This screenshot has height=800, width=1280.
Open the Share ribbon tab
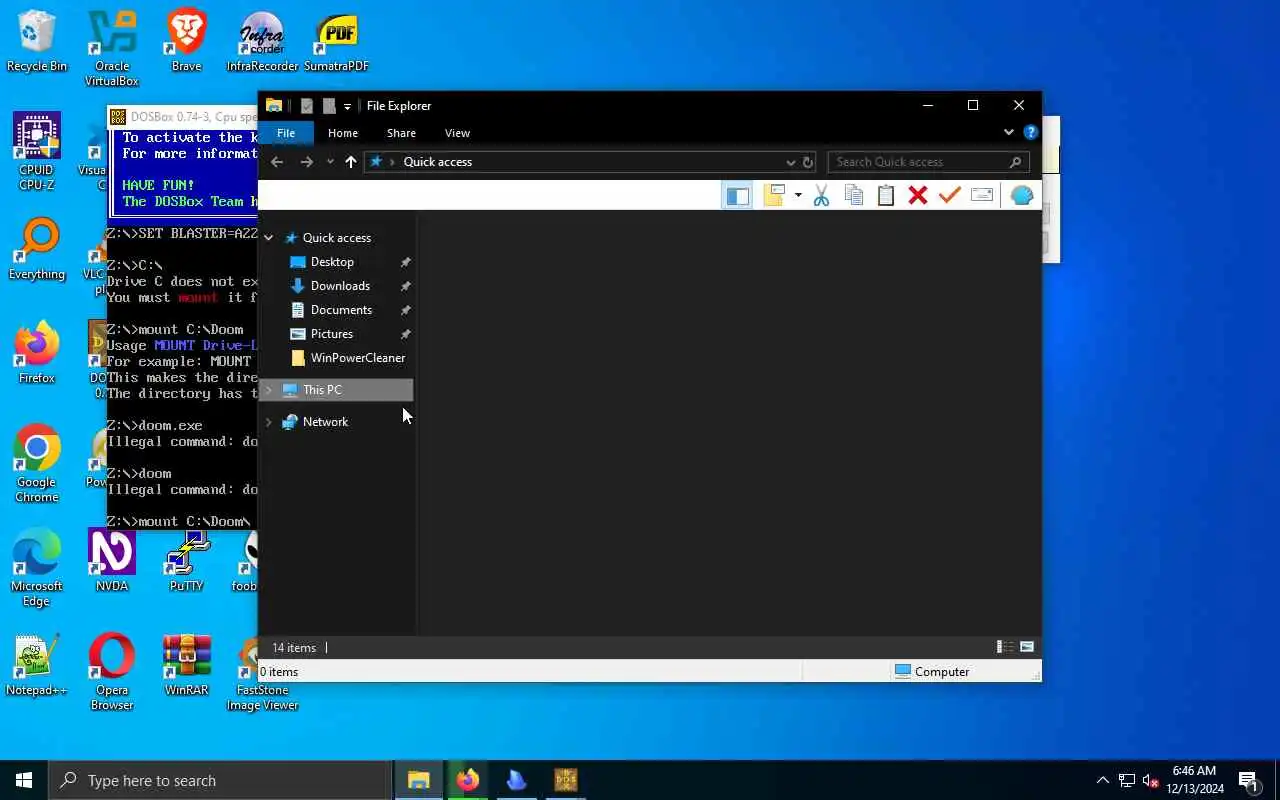(401, 133)
